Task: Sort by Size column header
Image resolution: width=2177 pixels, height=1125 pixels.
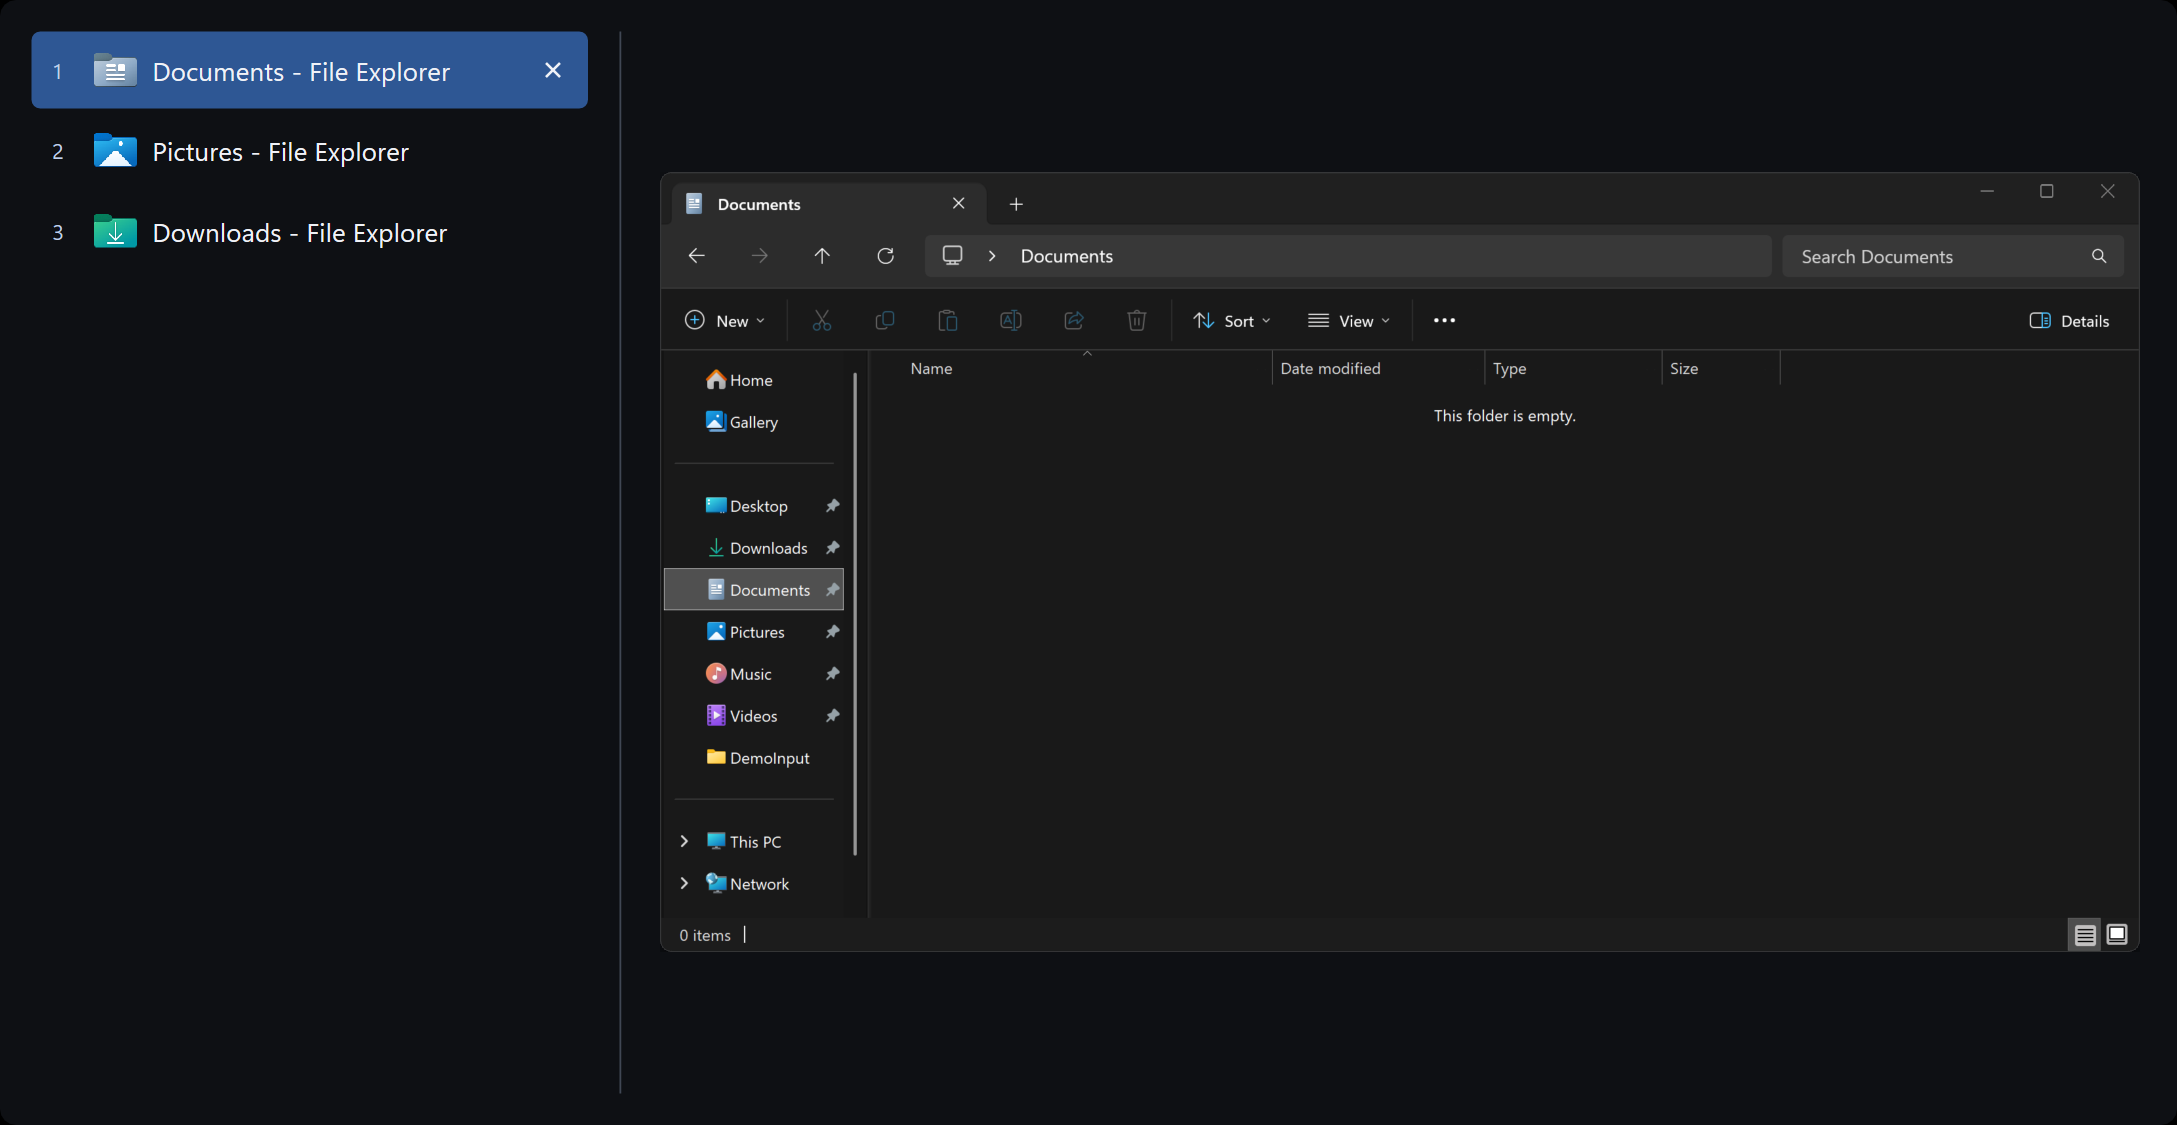Action: click(x=1721, y=368)
